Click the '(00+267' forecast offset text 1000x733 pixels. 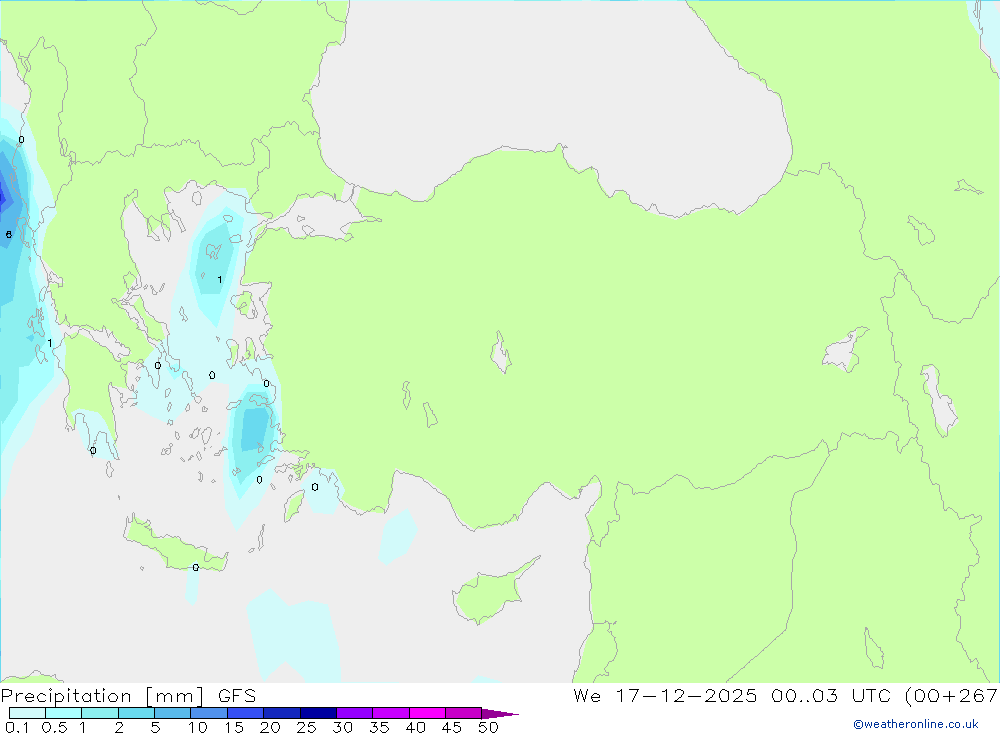pos(952,696)
